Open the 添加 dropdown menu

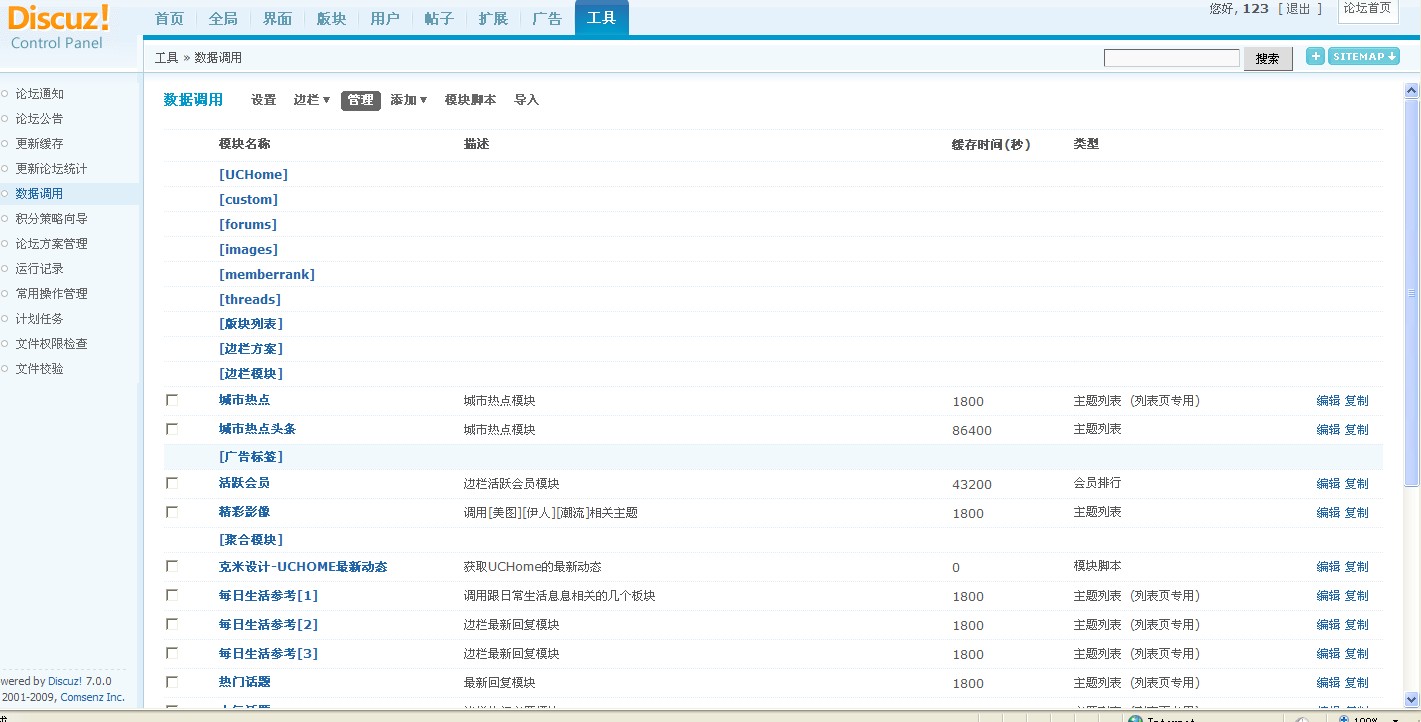[409, 100]
